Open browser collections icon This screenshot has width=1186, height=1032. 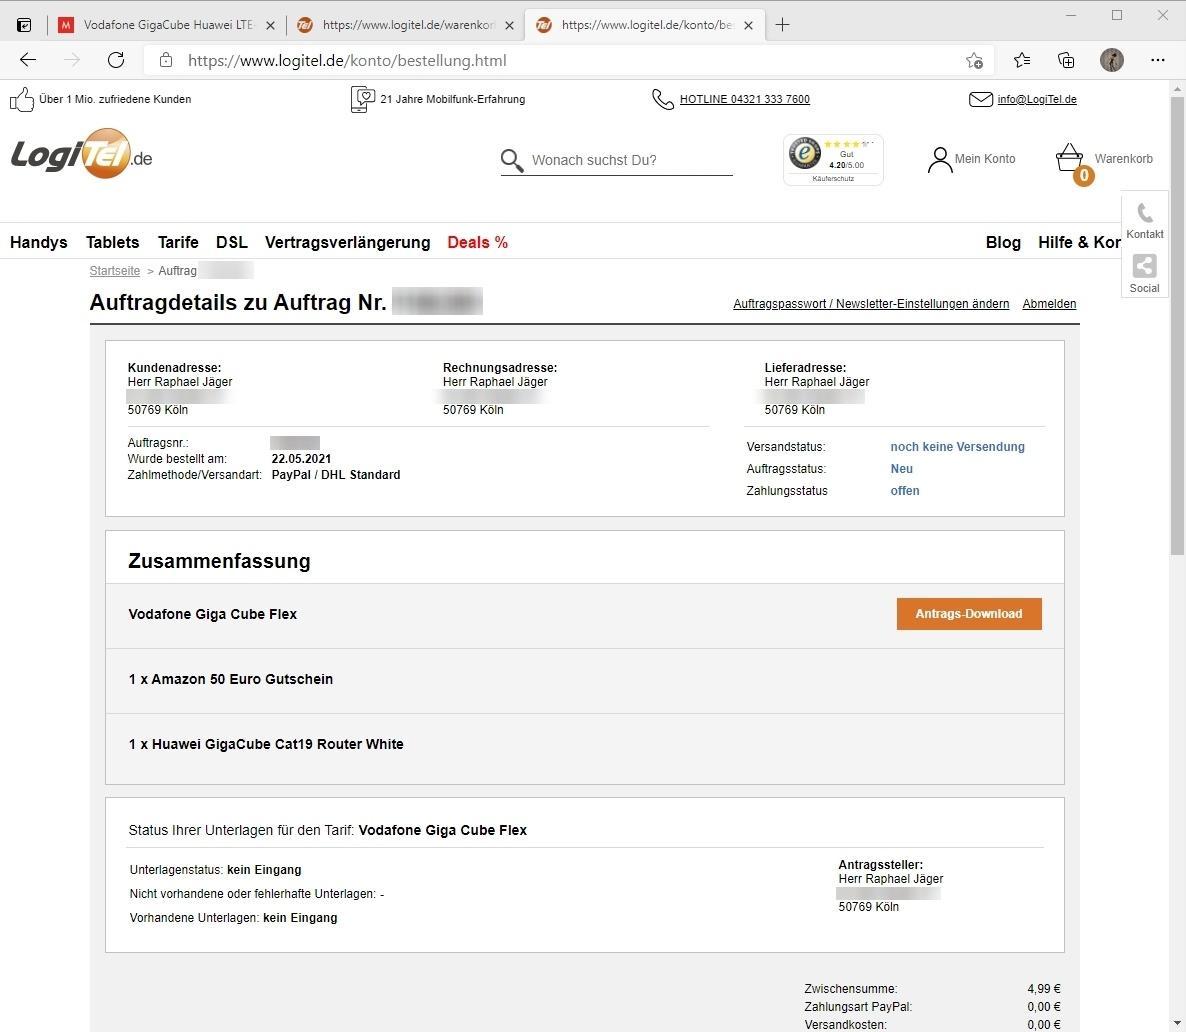pyautogui.click(x=1066, y=60)
